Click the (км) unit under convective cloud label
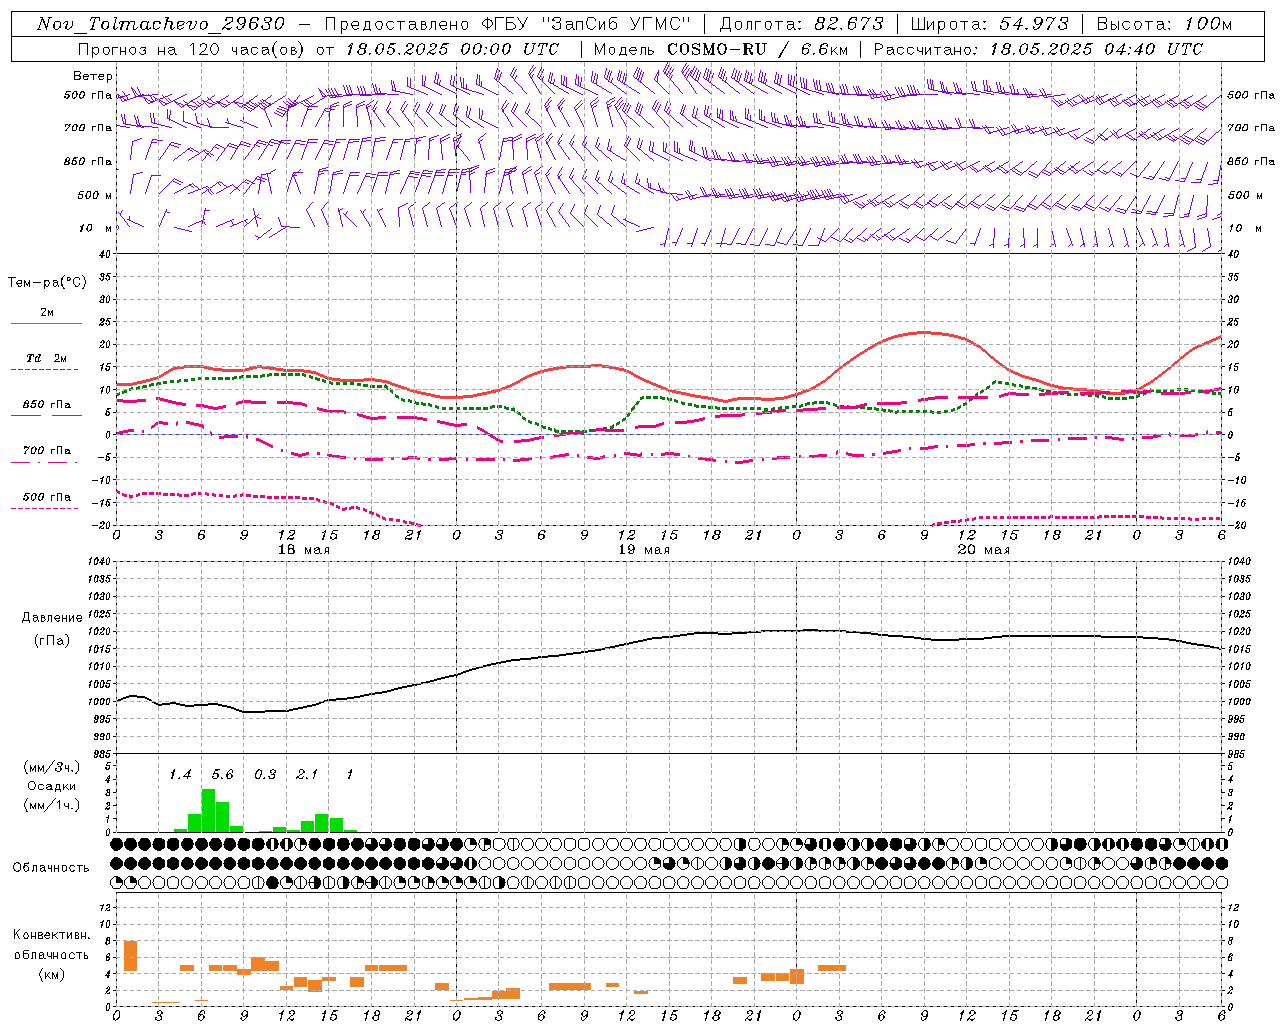Image resolution: width=1280 pixels, height=1024 pixels. point(51,975)
